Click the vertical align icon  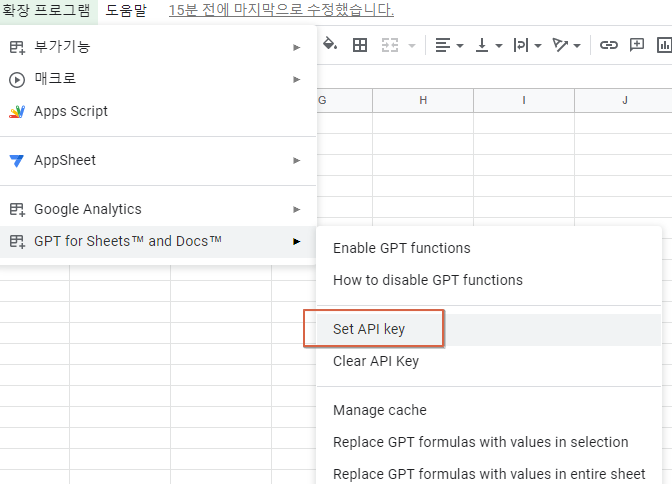tap(482, 45)
